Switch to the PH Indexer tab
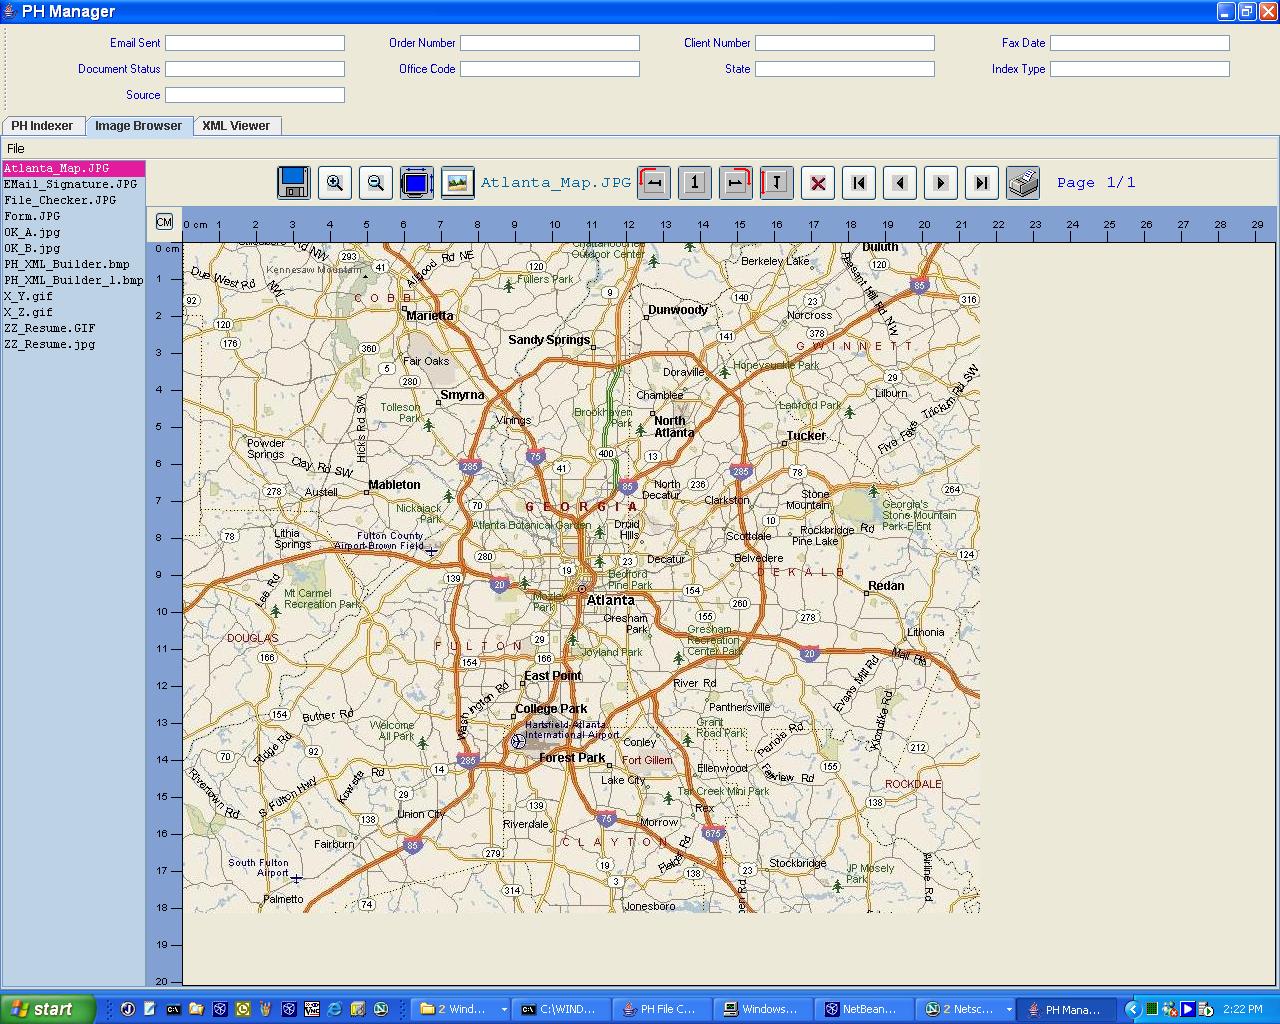The image size is (1280, 1024). coord(42,126)
